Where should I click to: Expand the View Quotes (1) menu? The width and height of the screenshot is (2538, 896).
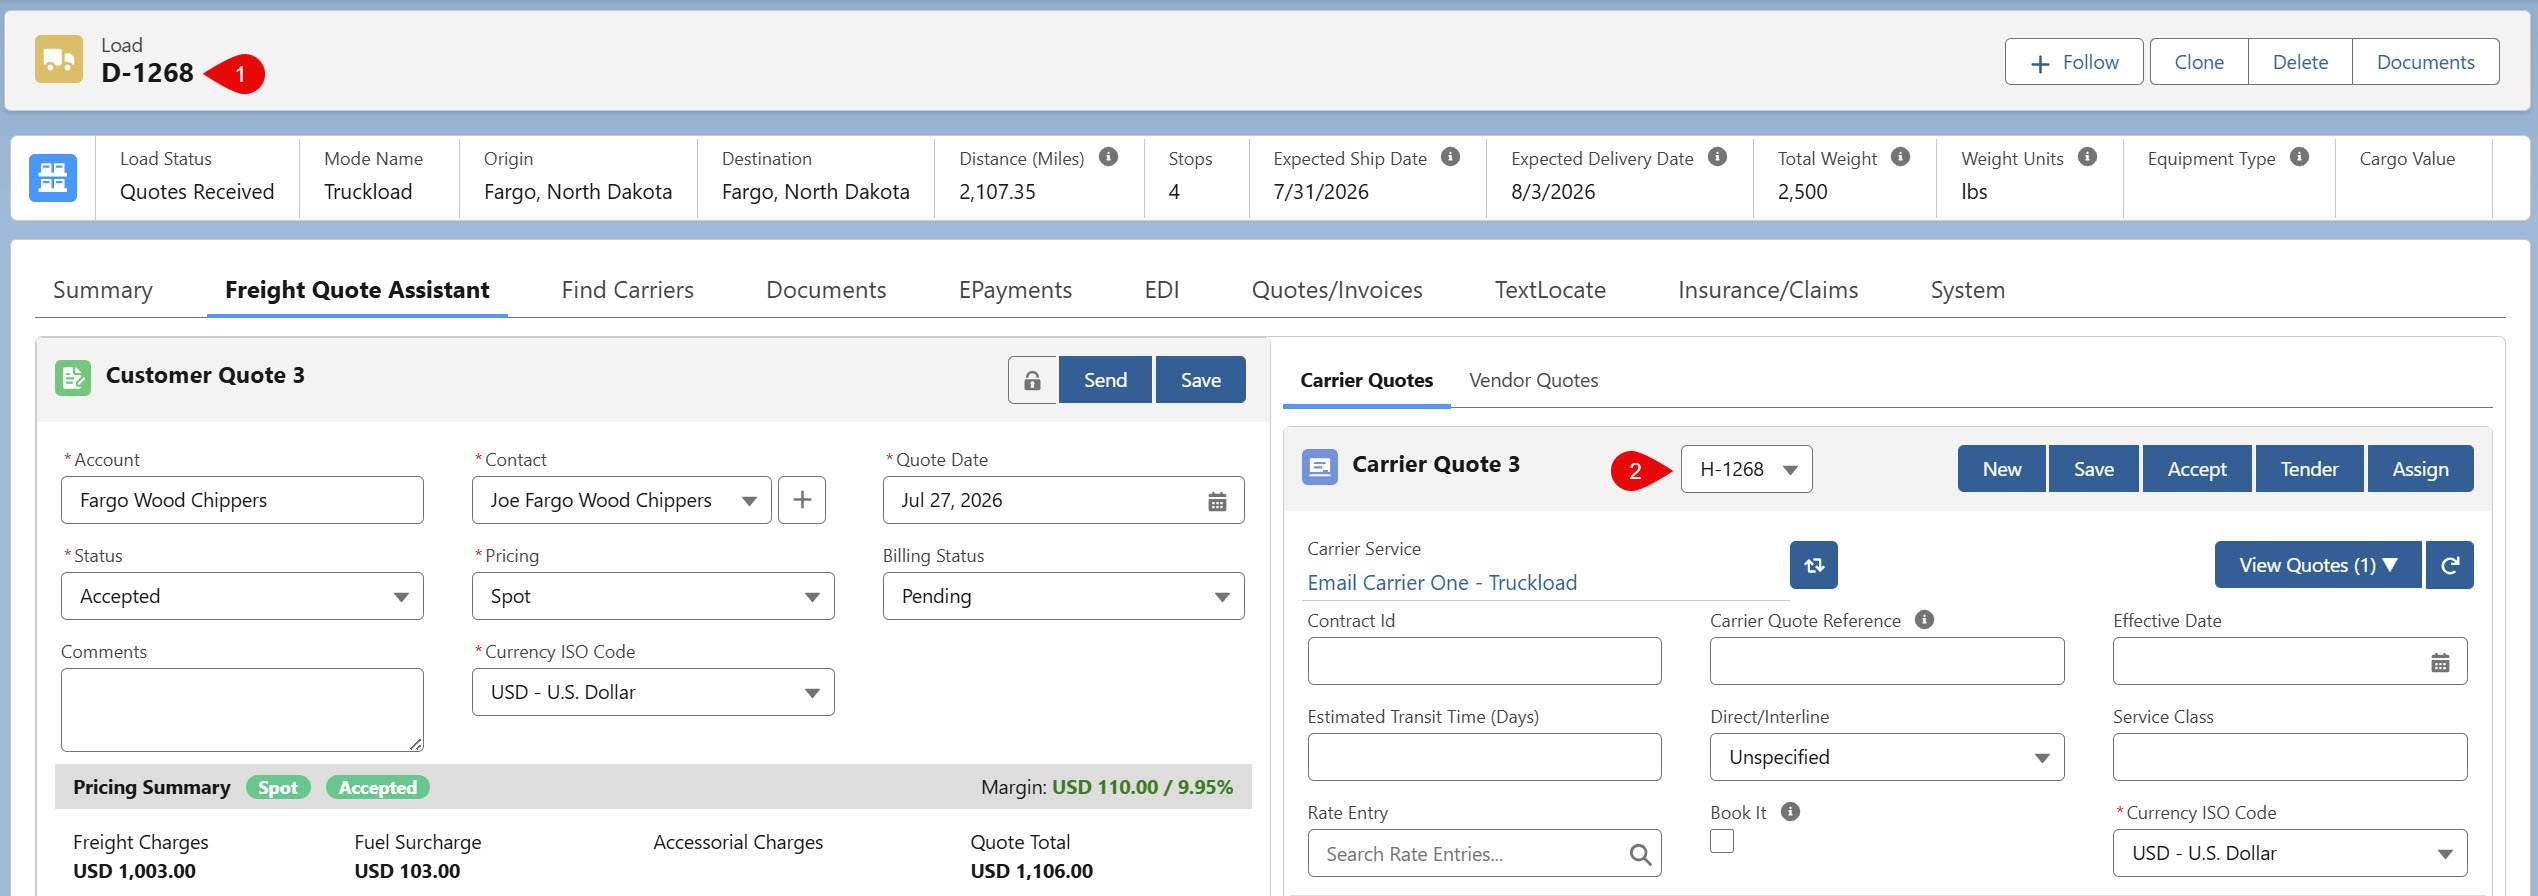pyautogui.click(x=2318, y=565)
